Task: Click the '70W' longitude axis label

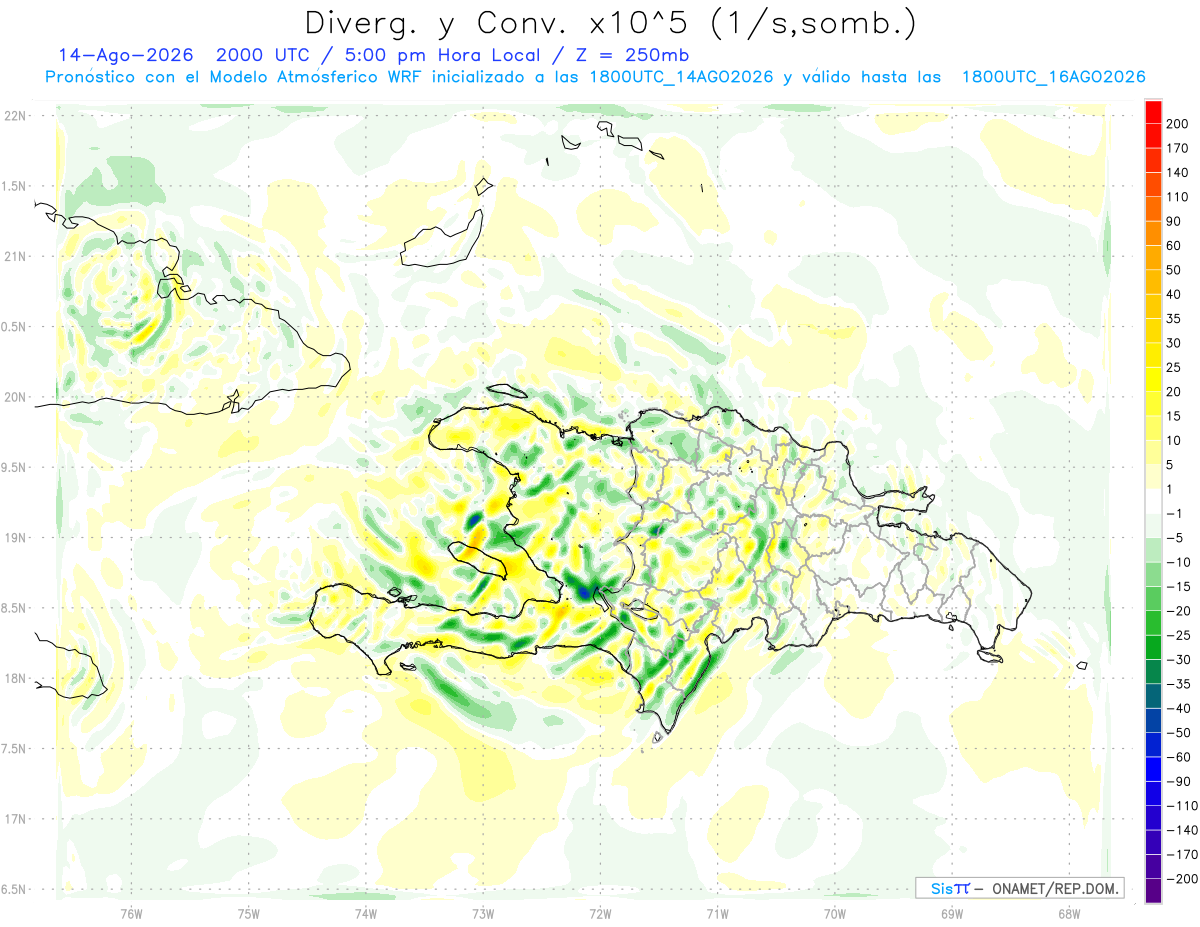Action: pos(834,913)
